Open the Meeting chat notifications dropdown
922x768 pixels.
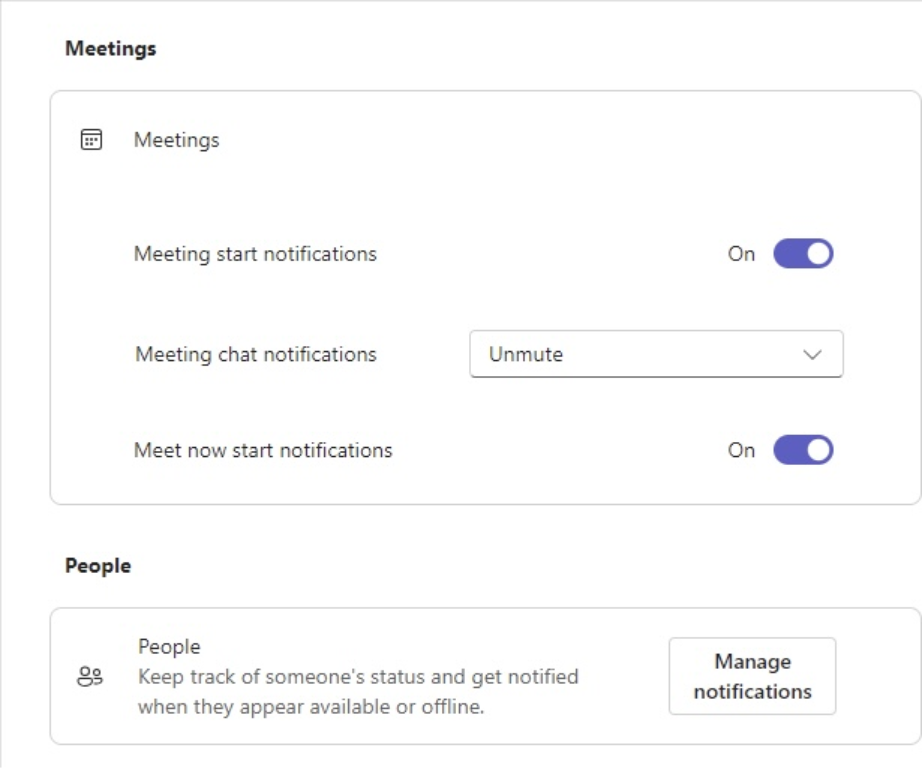coord(656,354)
